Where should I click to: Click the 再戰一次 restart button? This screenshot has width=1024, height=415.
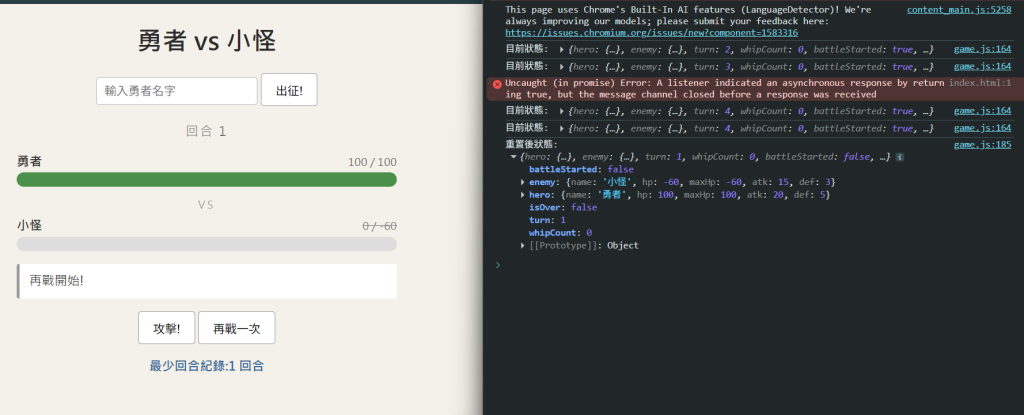tap(236, 328)
